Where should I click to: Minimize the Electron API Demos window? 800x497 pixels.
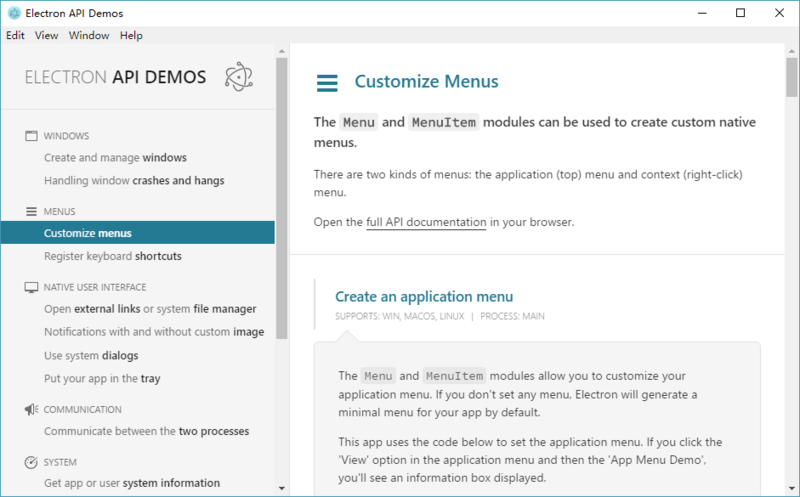click(703, 13)
